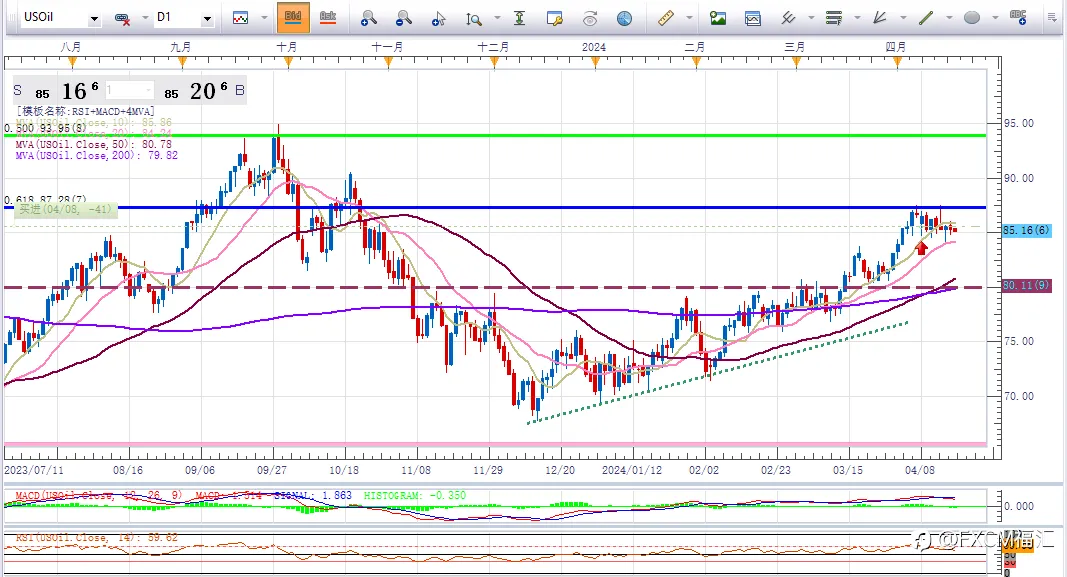Open the D1 timeframe dropdown
This screenshot has width=1067, height=577.
click(x=207, y=19)
